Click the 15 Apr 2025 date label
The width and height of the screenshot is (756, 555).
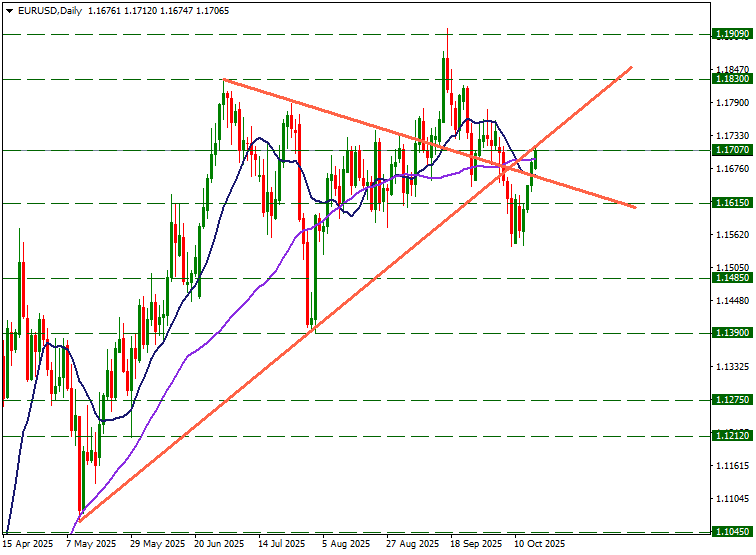pos(28,545)
